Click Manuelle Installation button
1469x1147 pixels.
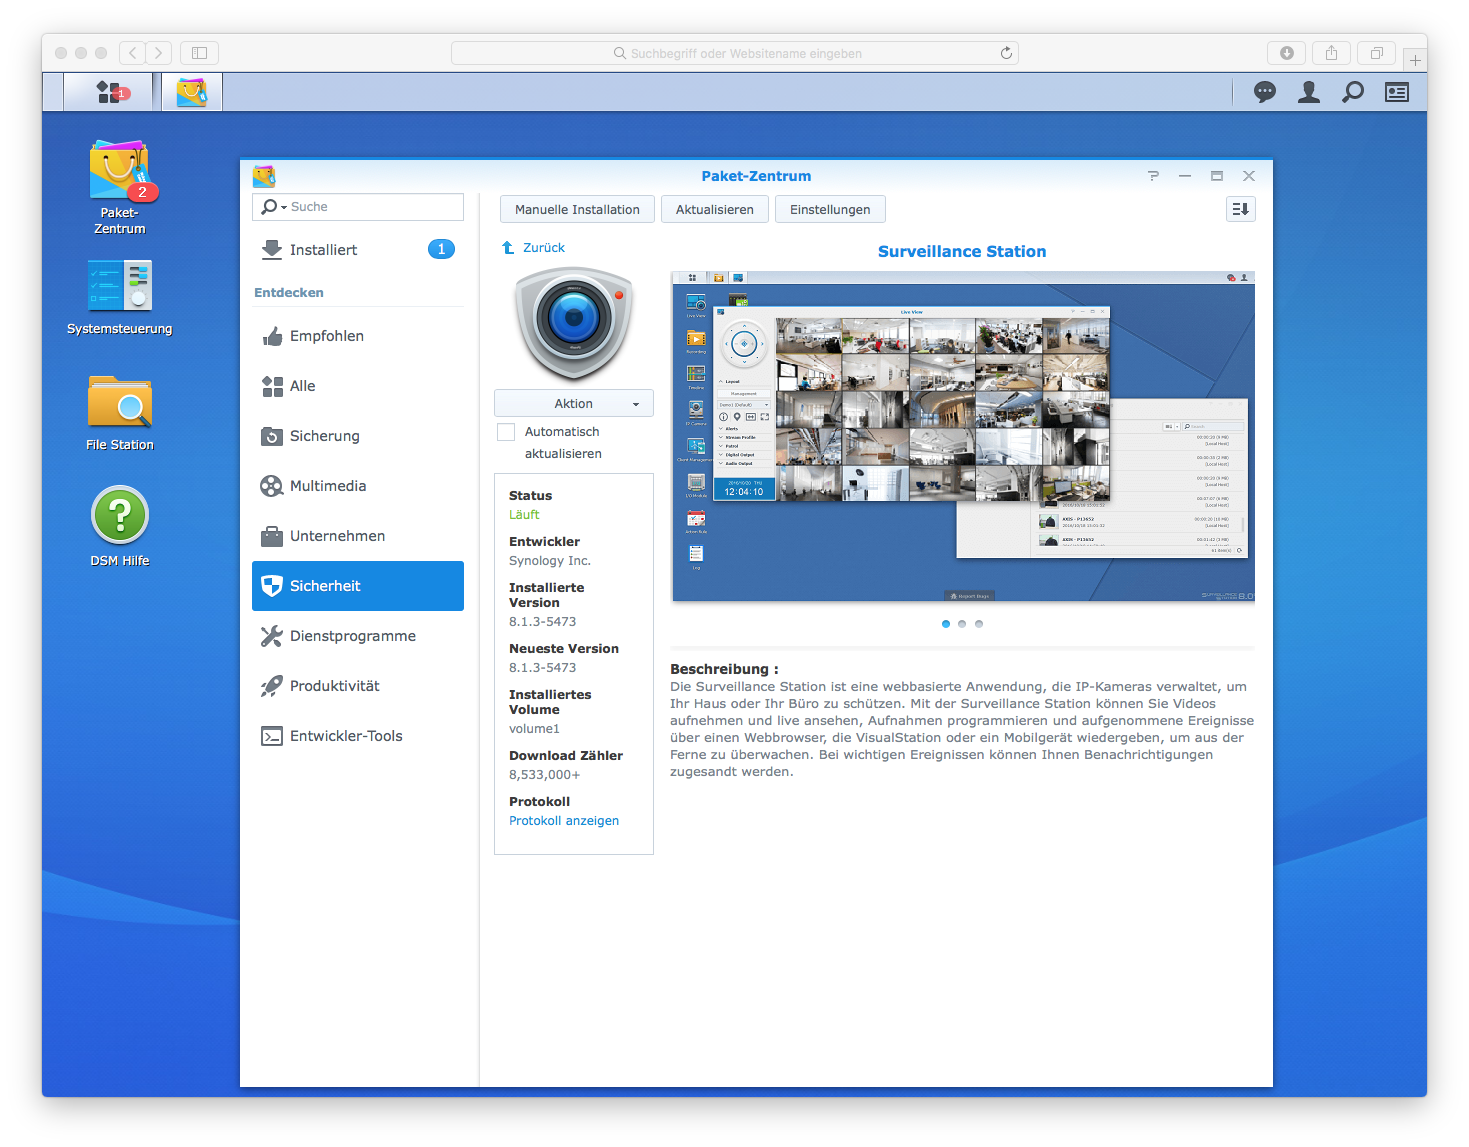(x=577, y=209)
